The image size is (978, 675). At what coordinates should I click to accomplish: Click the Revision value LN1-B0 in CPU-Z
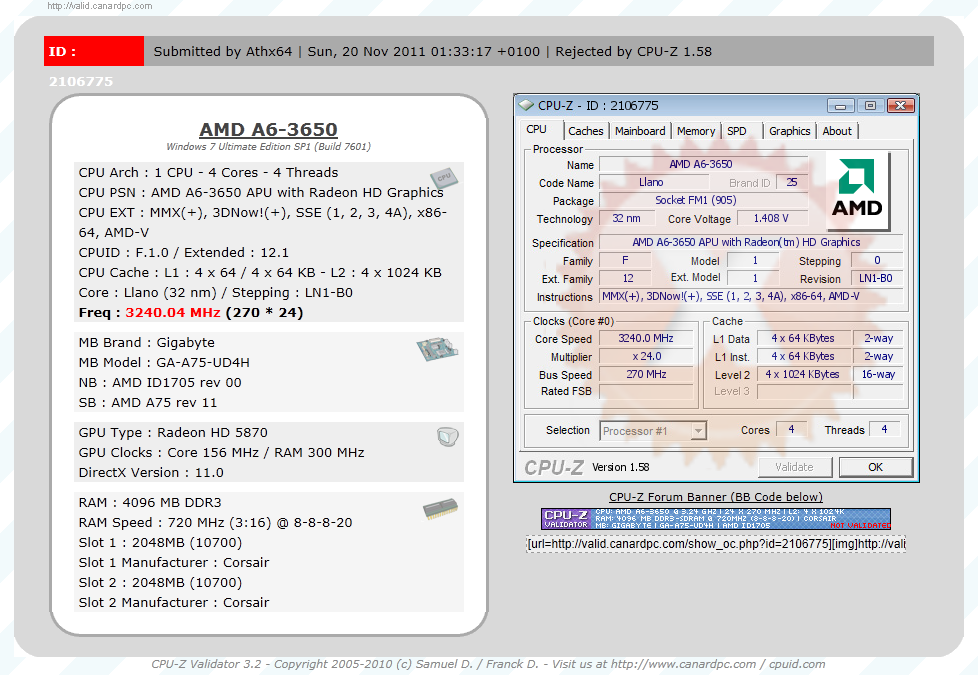pos(876,278)
